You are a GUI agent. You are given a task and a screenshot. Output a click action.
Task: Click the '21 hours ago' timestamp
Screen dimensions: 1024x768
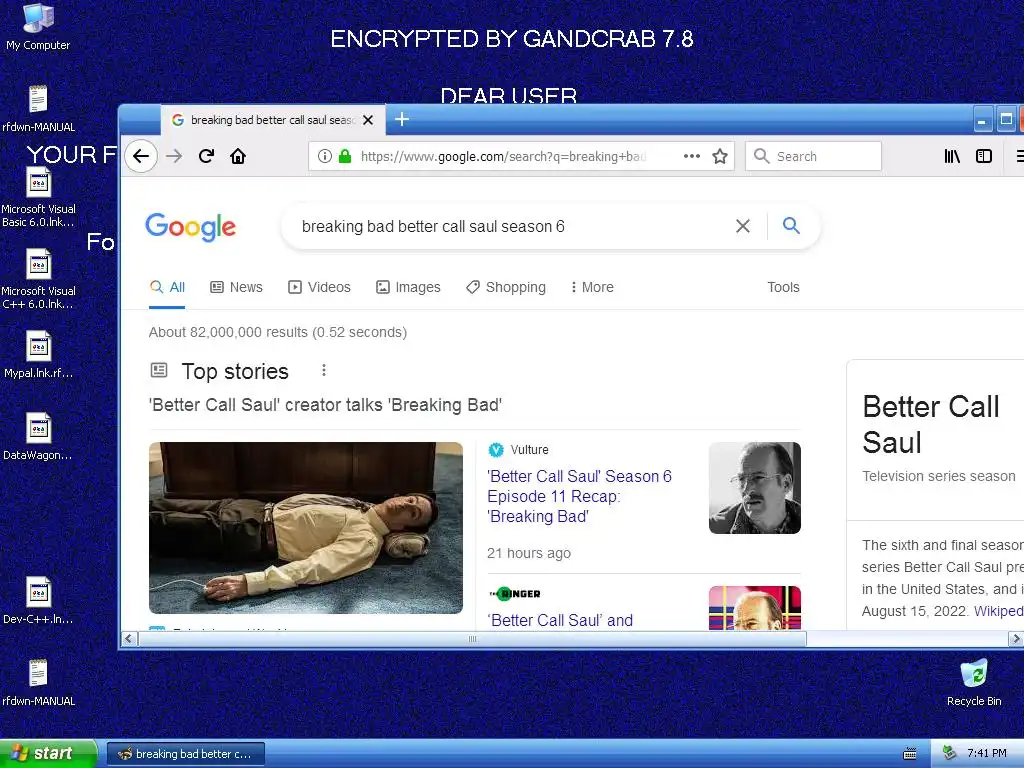coord(529,553)
